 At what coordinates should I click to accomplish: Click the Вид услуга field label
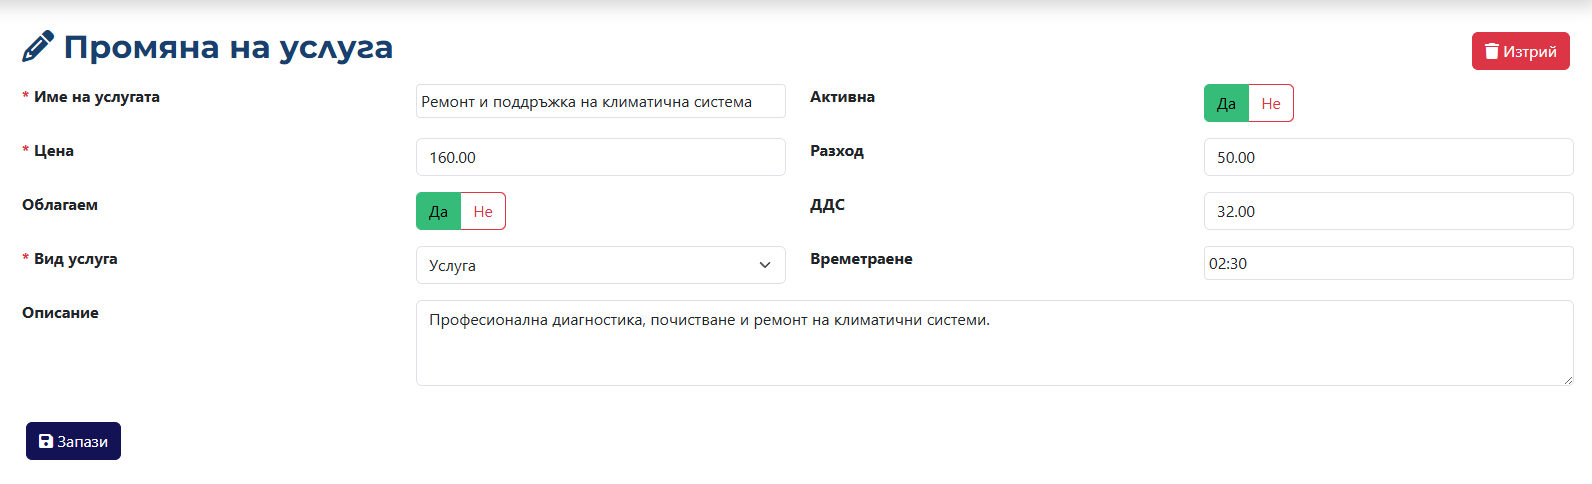point(76,258)
